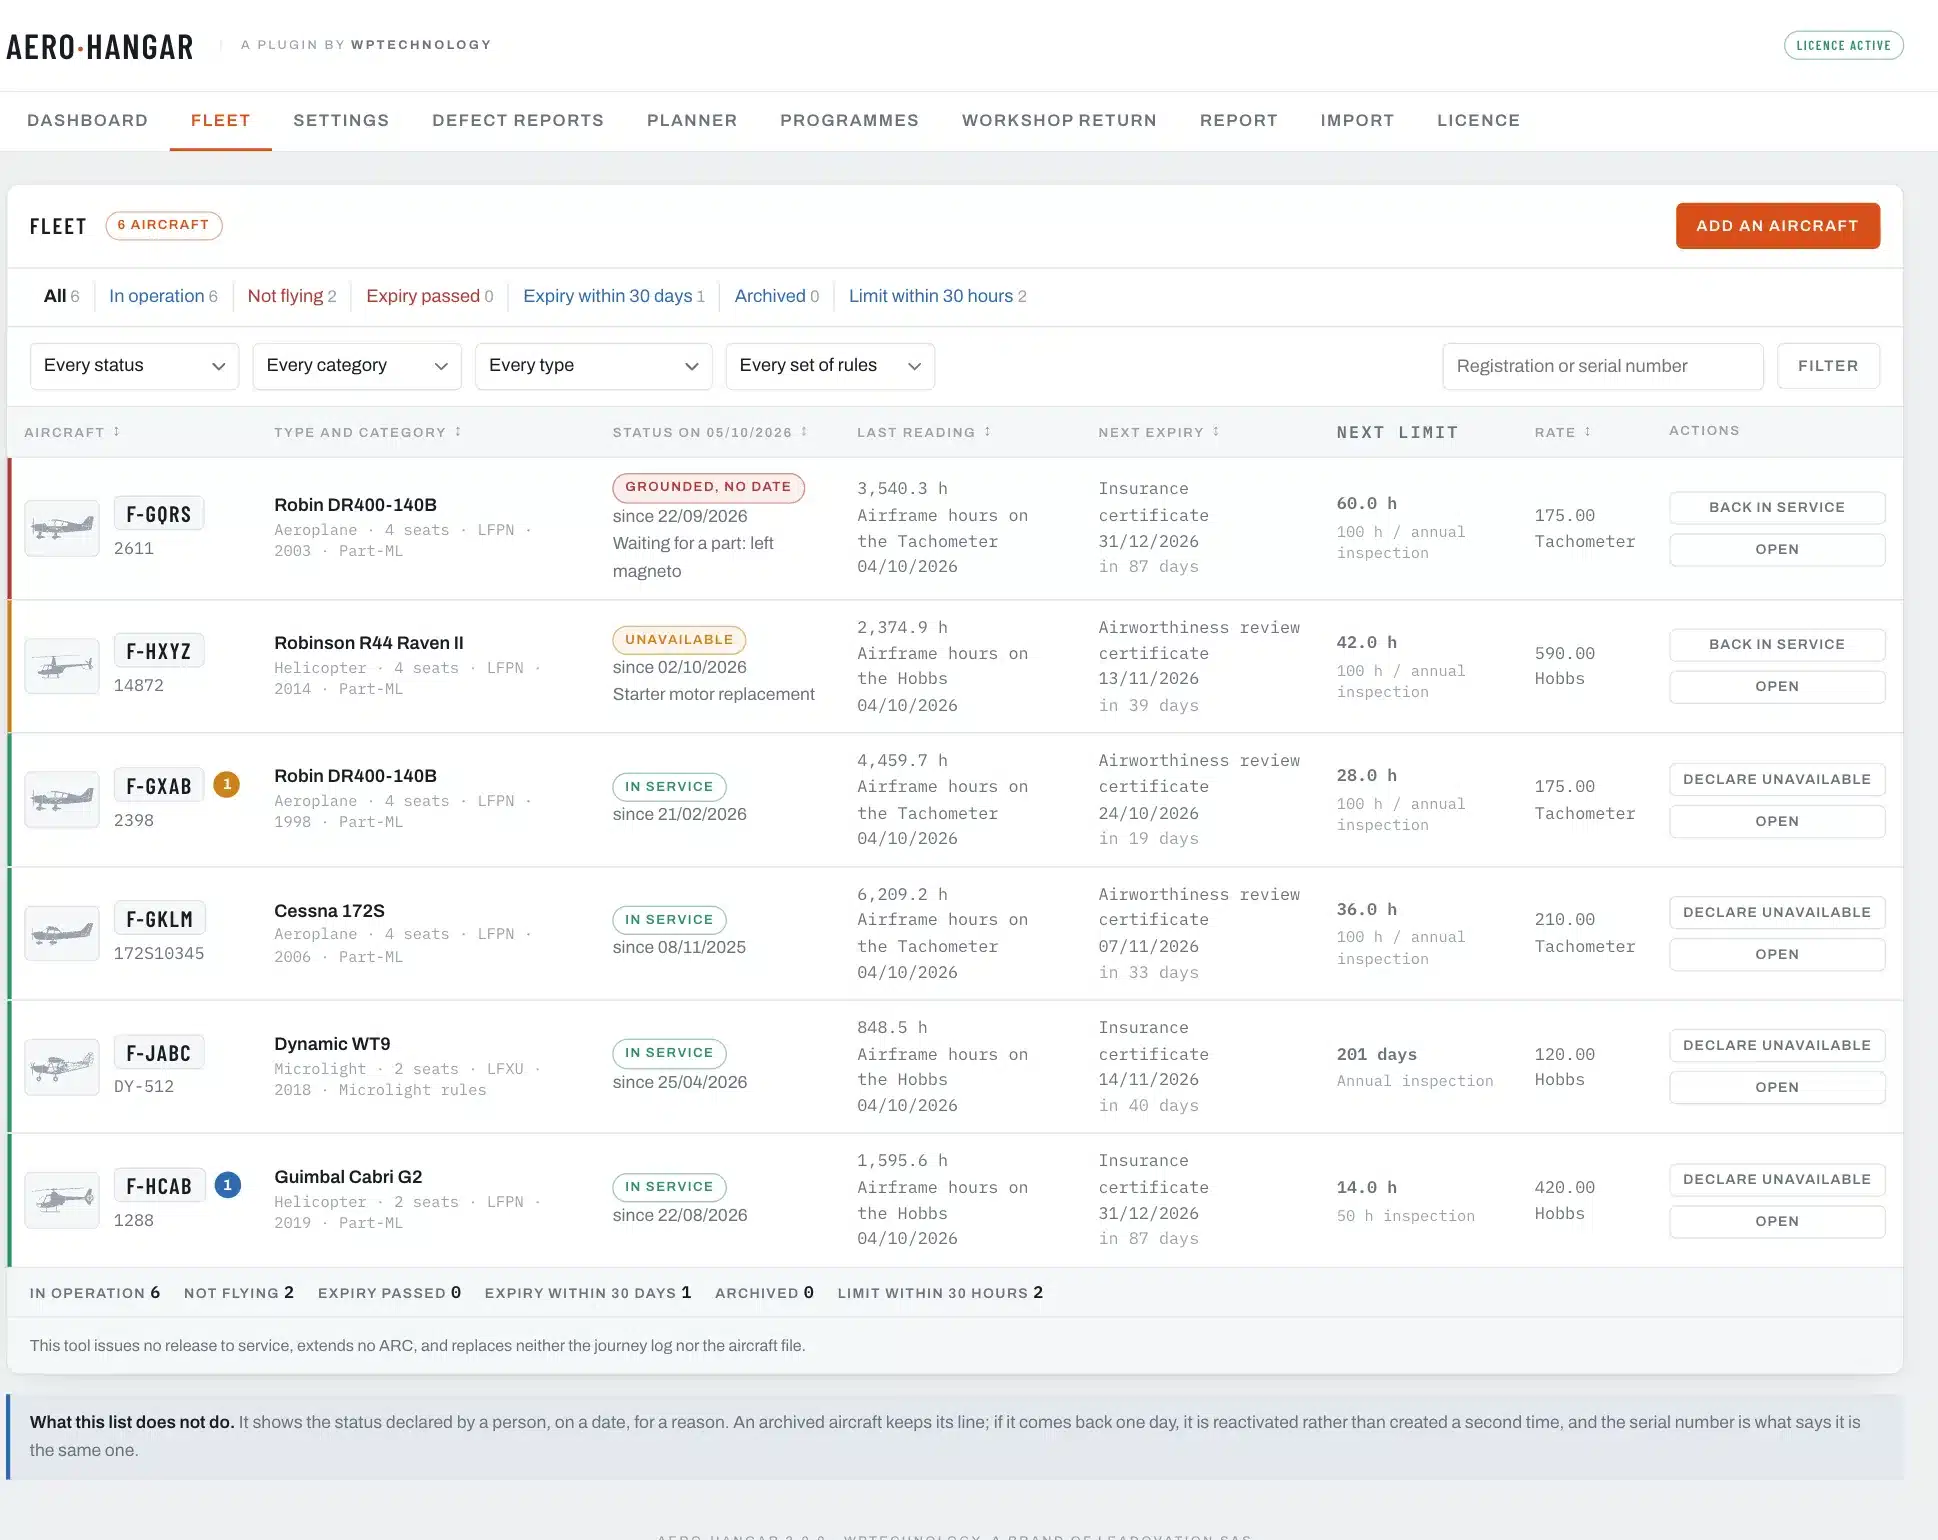Click the F-GKLM Cessna thumbnail
Image resolution: width=1938 pixels, height=1540 pixels.
click(x=62, y=933)
